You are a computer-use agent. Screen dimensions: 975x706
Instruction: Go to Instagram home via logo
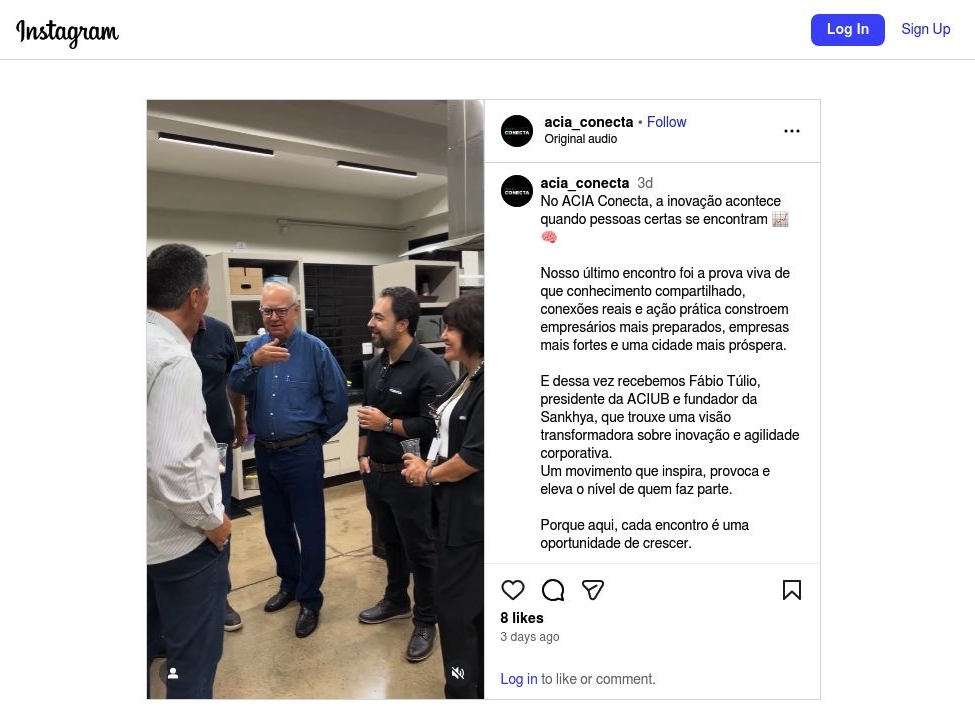[67, 31]
